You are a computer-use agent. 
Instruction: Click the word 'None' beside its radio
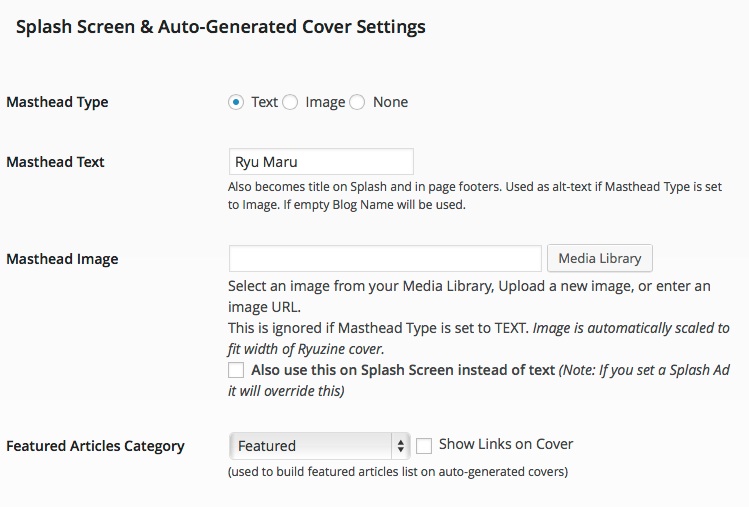point(390,102)
